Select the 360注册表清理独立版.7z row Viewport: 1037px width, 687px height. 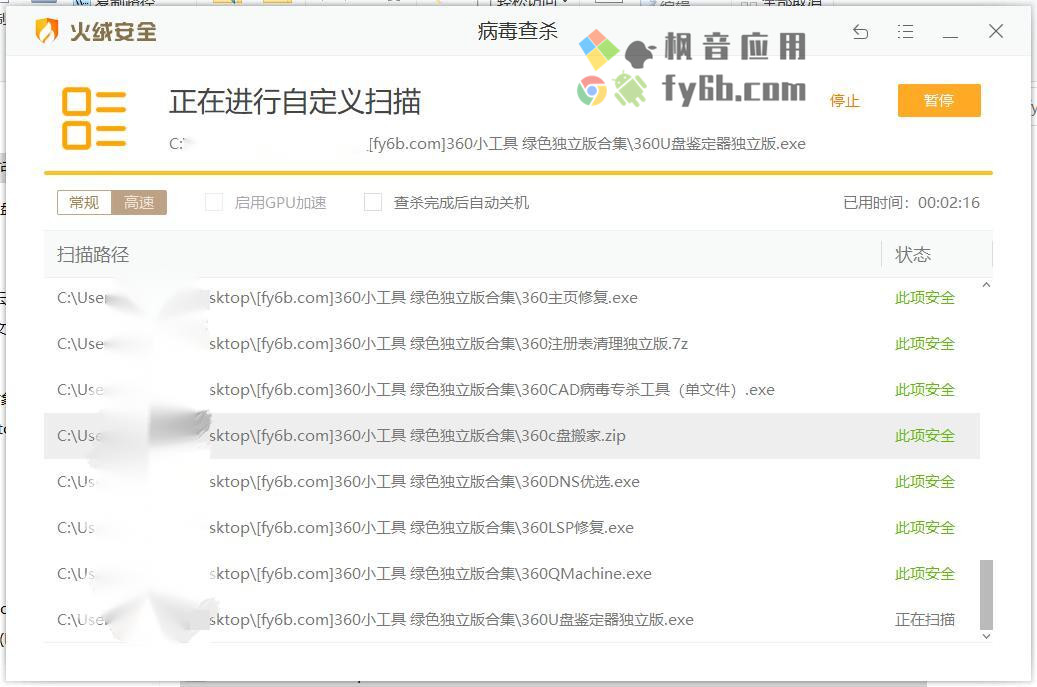512,344
